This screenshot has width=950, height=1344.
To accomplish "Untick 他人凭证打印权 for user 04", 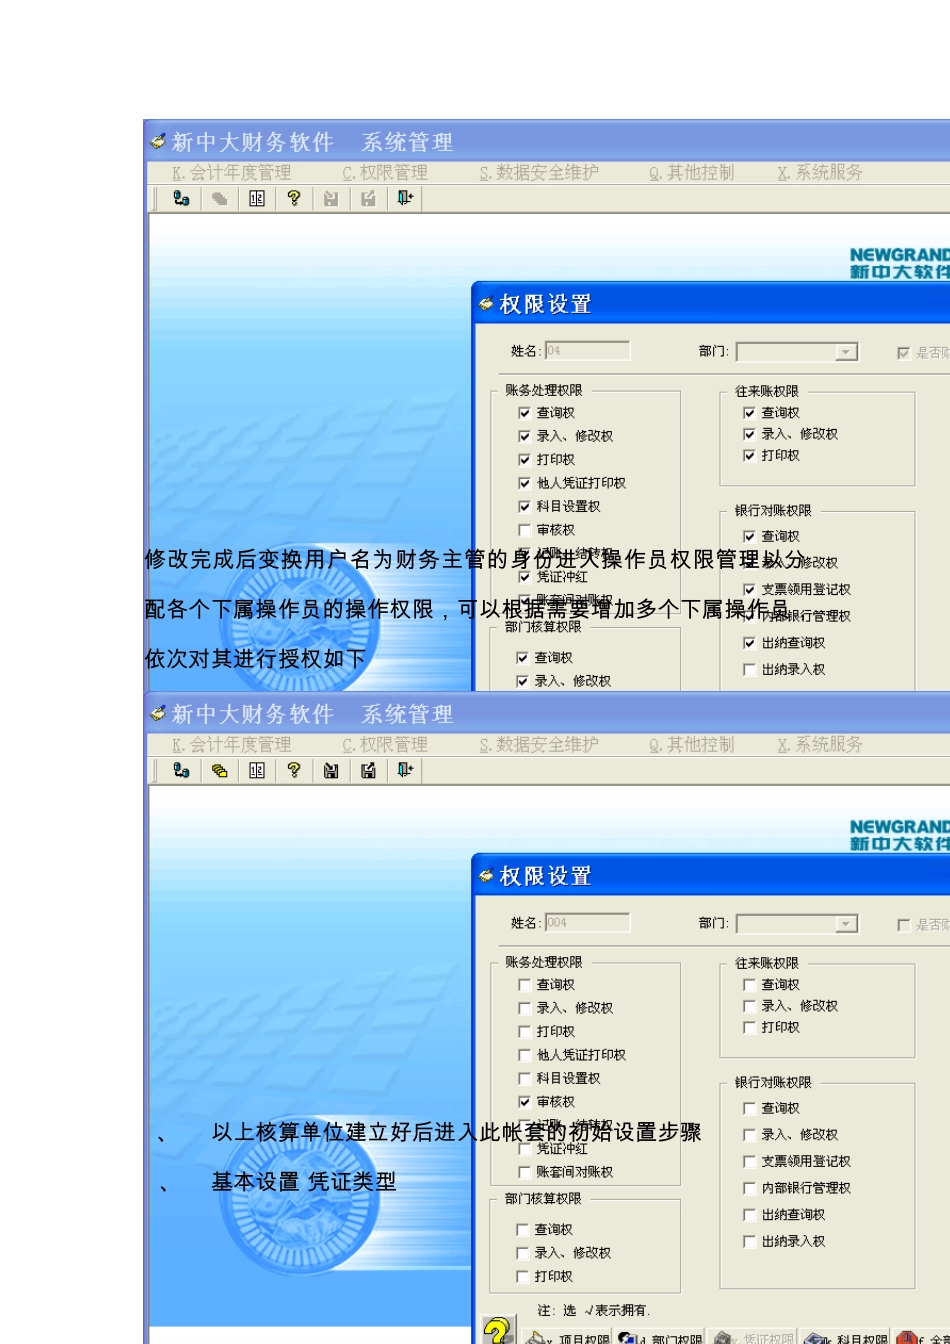I will point(524,483).
